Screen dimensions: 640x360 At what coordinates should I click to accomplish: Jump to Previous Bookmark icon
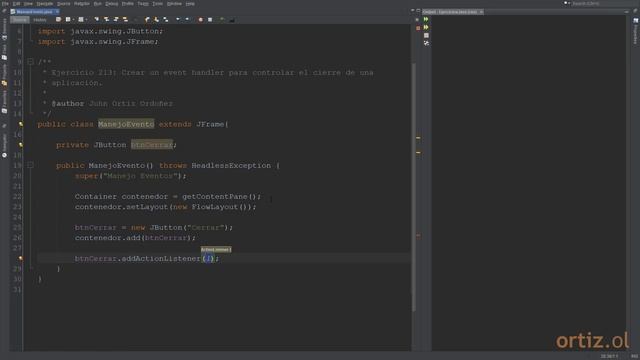[x=147, y=19]
